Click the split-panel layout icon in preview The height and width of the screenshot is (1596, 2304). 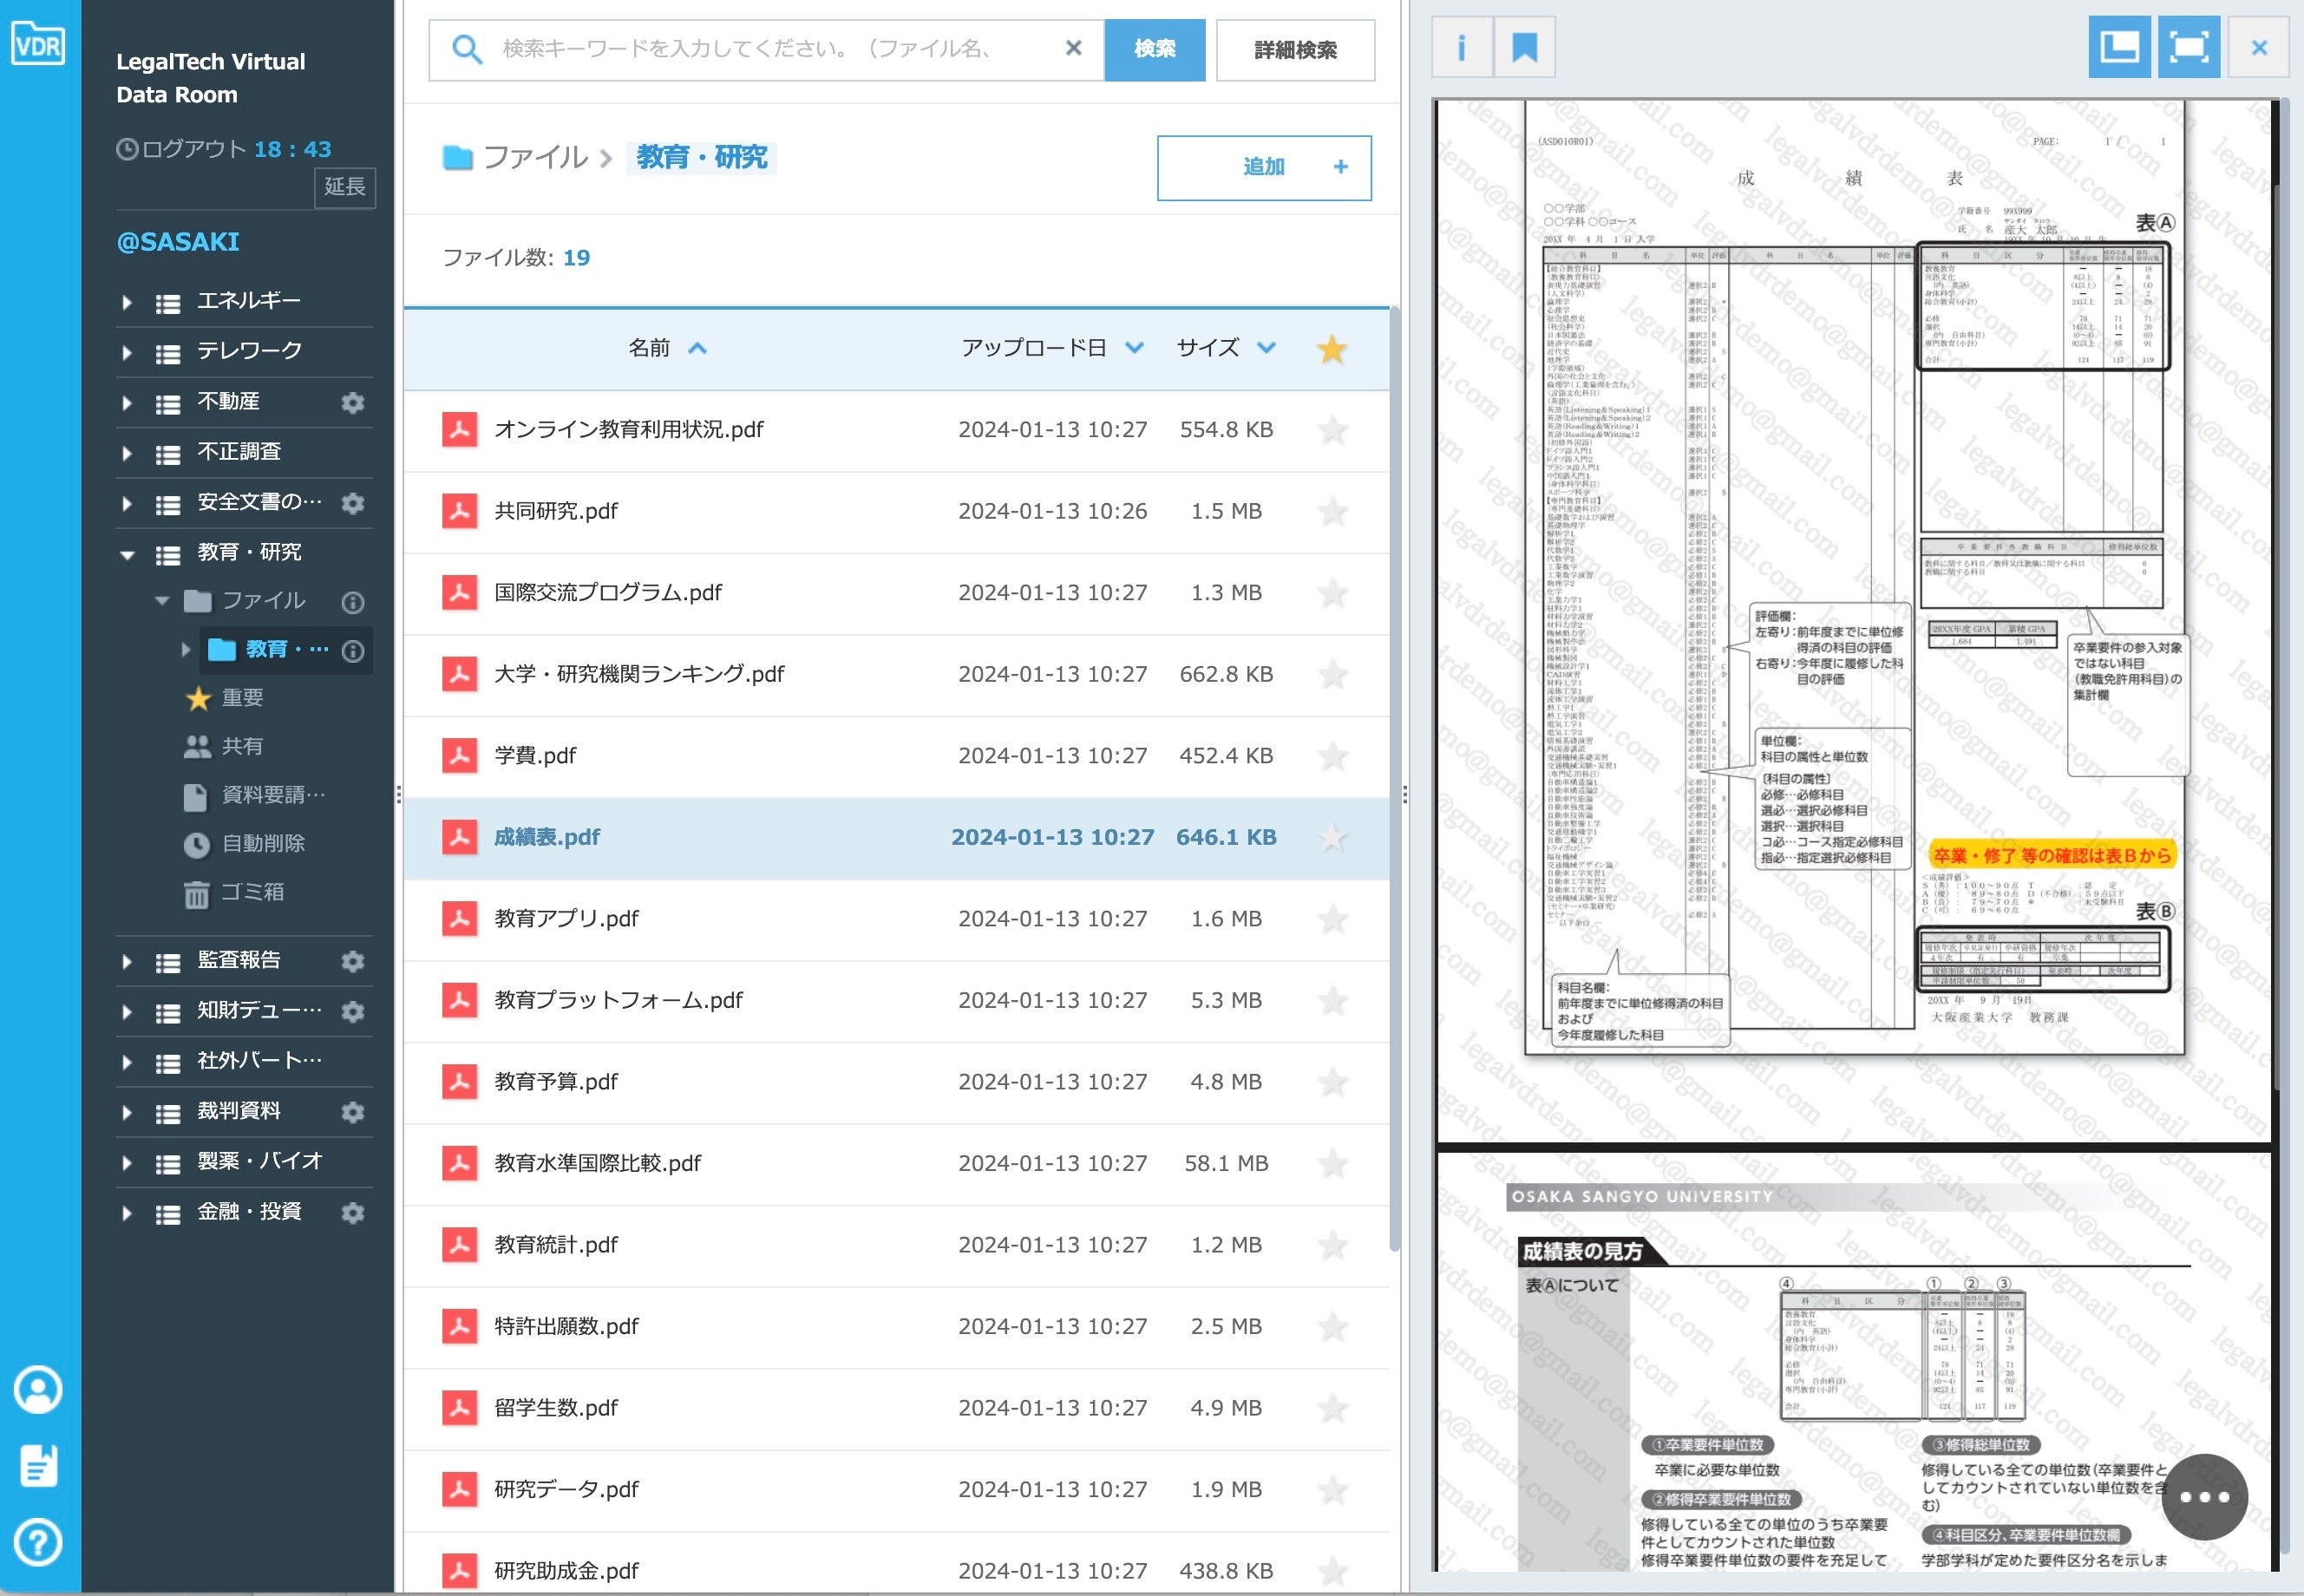click(x=2118, y=48)
